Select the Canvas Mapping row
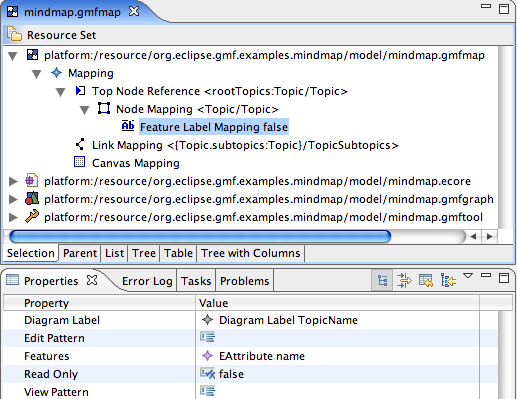This screenshot has height=399, width=517. [136, 163]
